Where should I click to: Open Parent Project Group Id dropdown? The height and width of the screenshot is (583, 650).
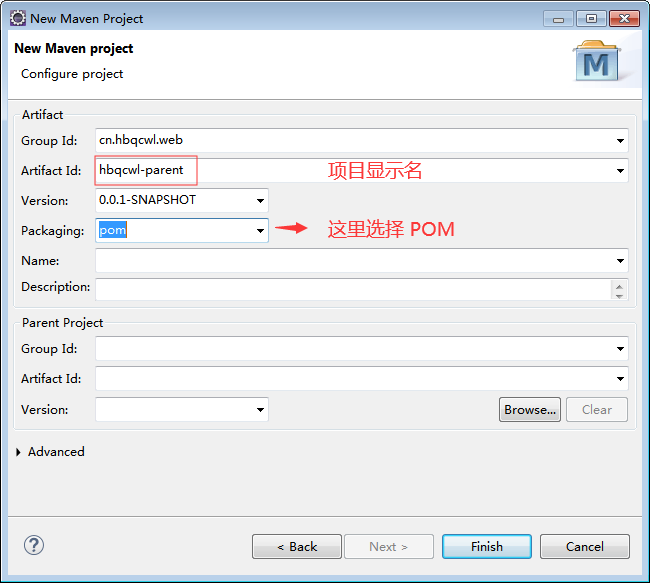pyautogui.click(x=620, y=349)
